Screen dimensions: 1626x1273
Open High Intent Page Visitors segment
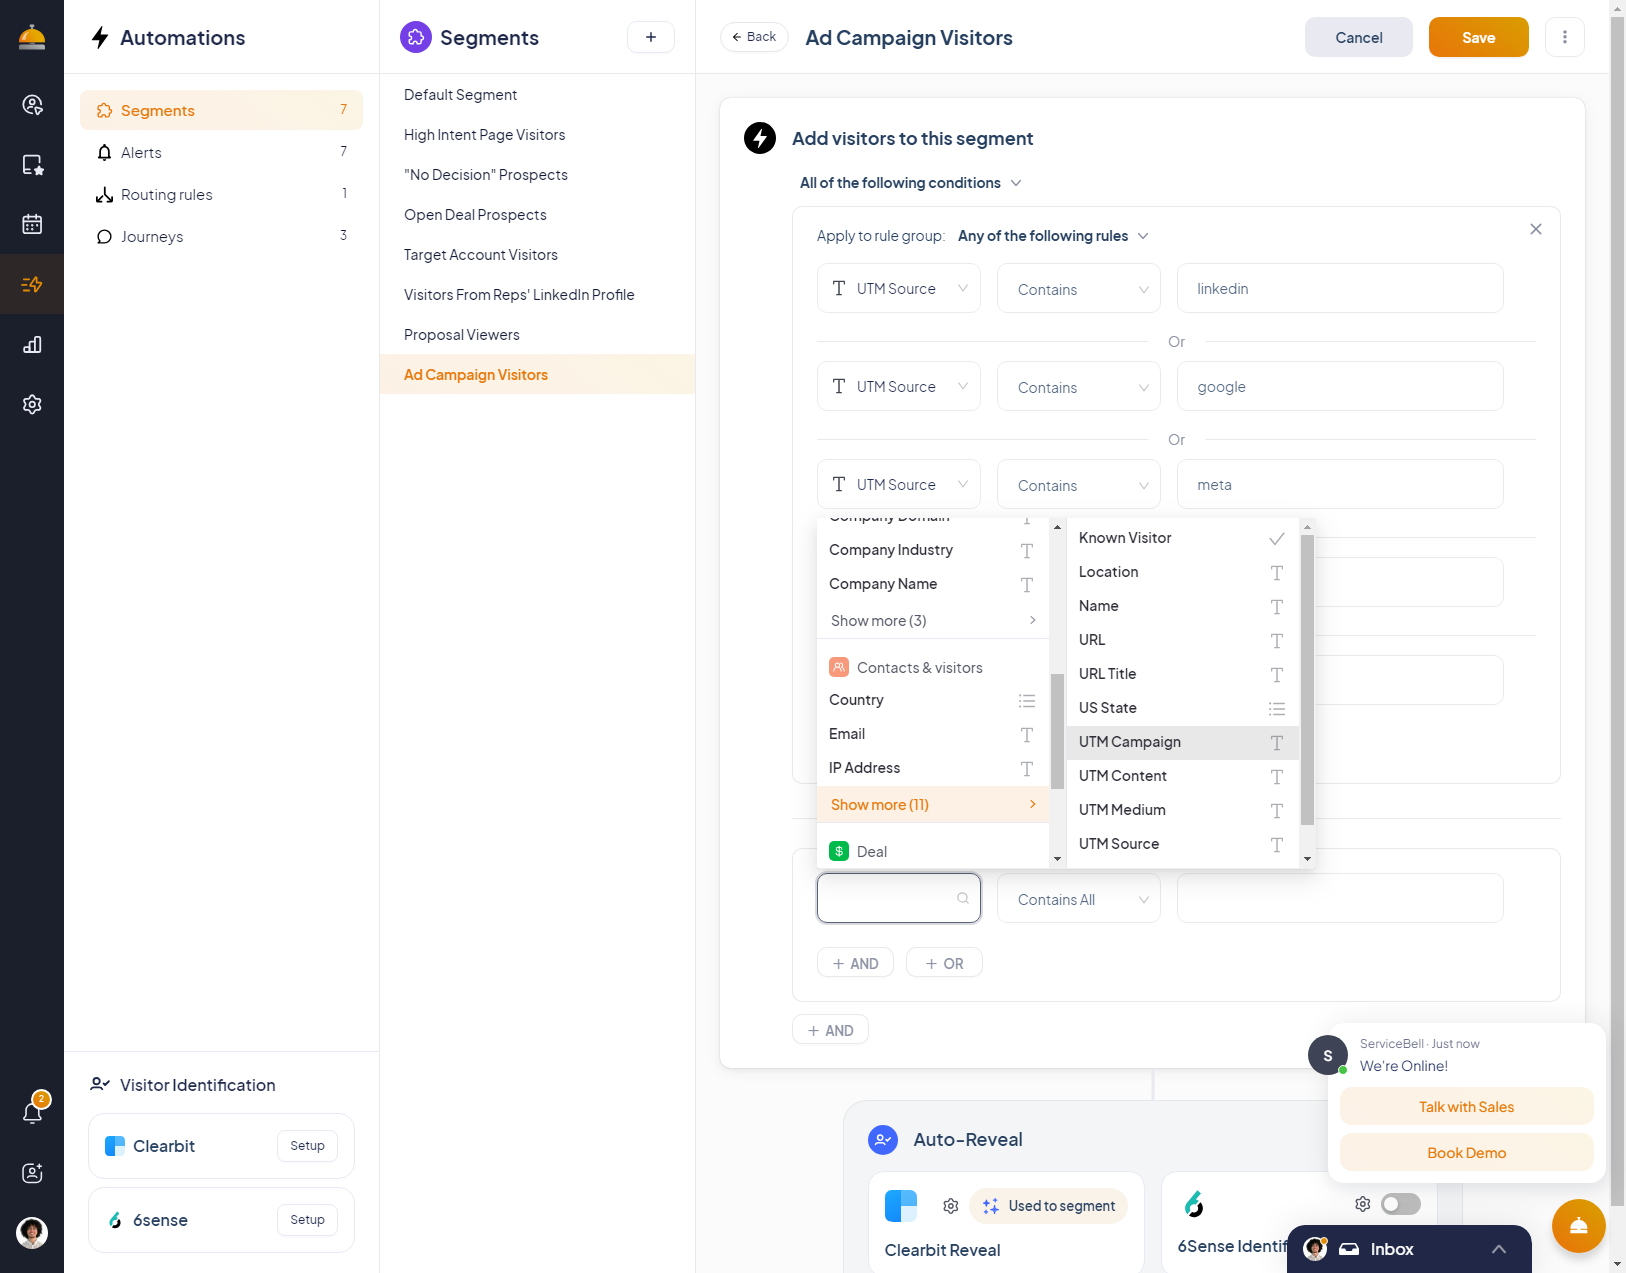(537, 135)
